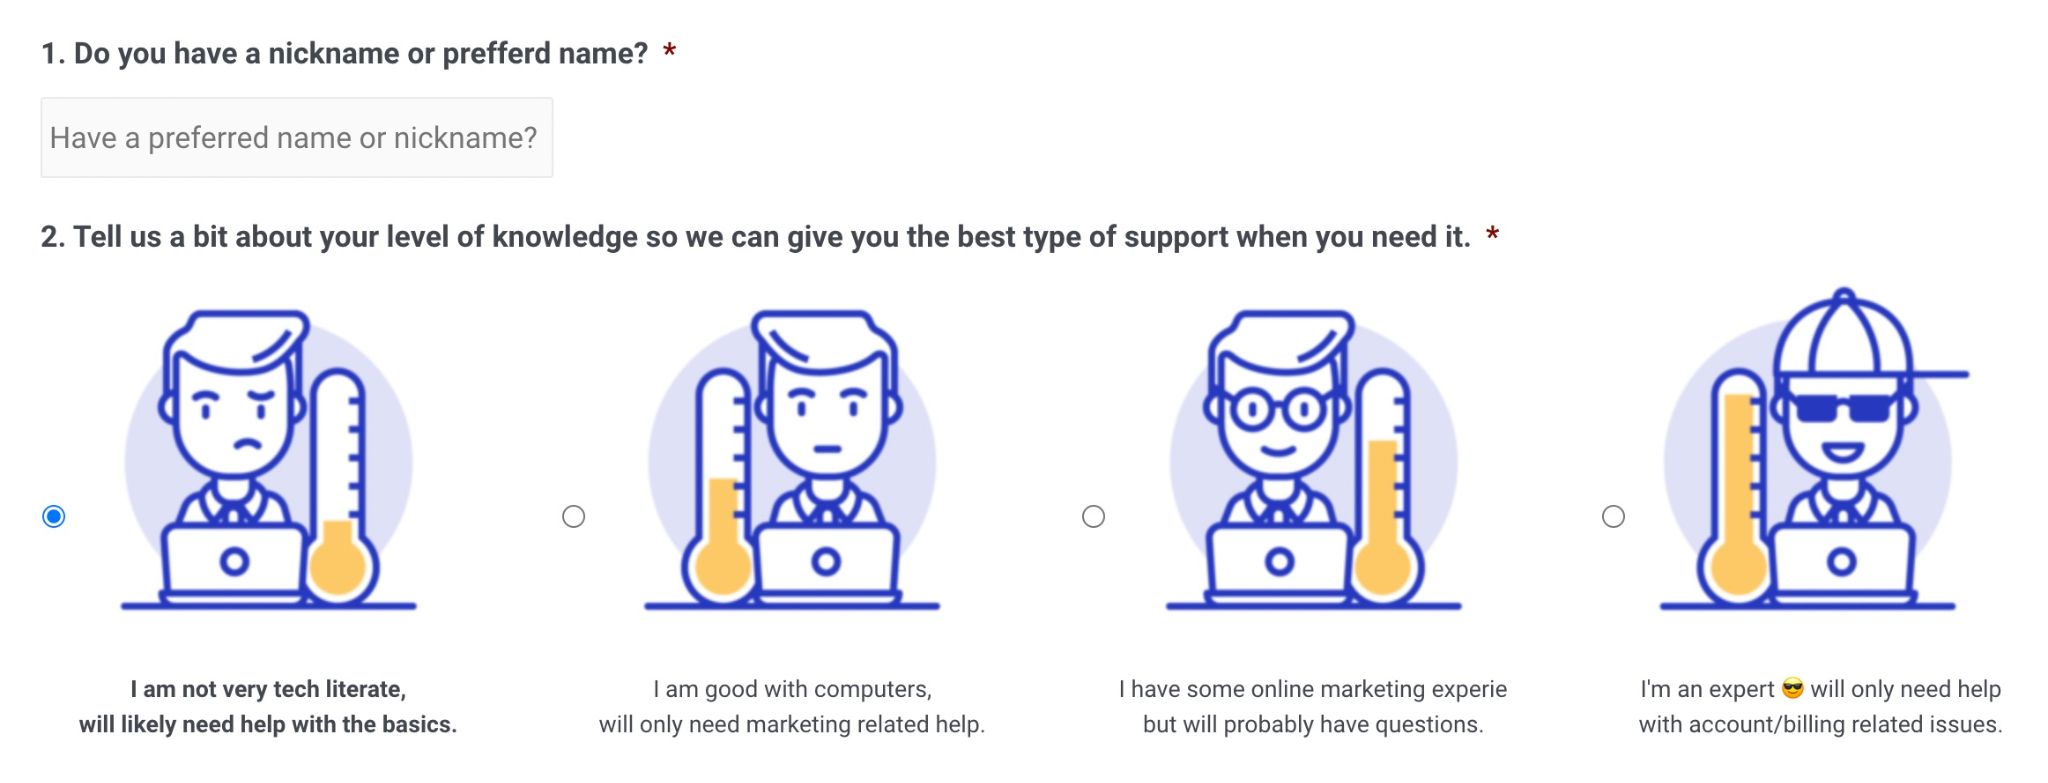Click the question 2 level of knowledge heading
Image resolution: width=2048 pixels, height=783 pixels.
pos(755,237)
